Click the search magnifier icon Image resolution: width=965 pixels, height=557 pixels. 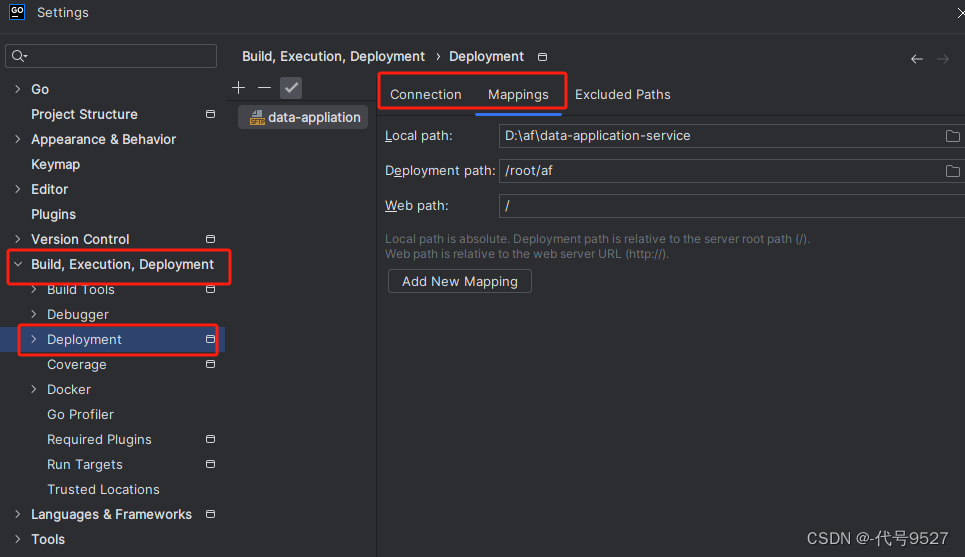pyautogui.click(x=18, y=56)
